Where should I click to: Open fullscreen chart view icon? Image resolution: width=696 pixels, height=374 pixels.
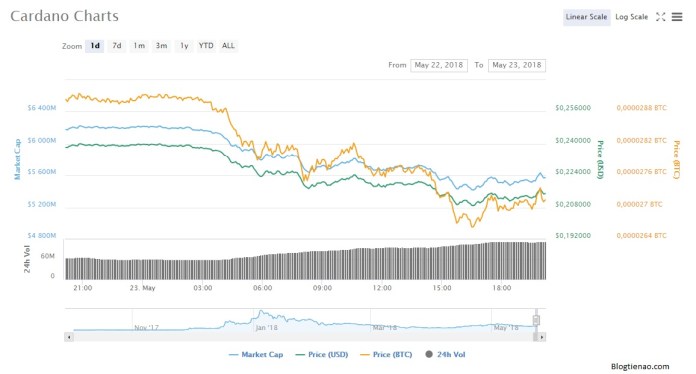tap(660, 17)
